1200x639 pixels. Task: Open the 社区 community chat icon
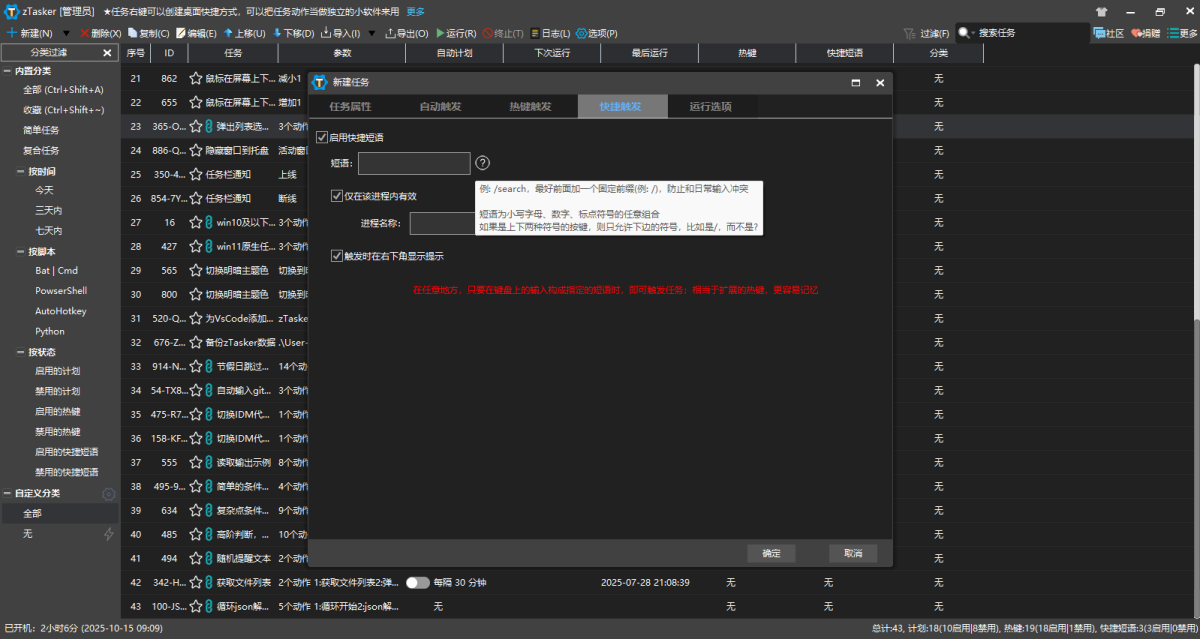pyautogui.click(x=1098, y=33)
